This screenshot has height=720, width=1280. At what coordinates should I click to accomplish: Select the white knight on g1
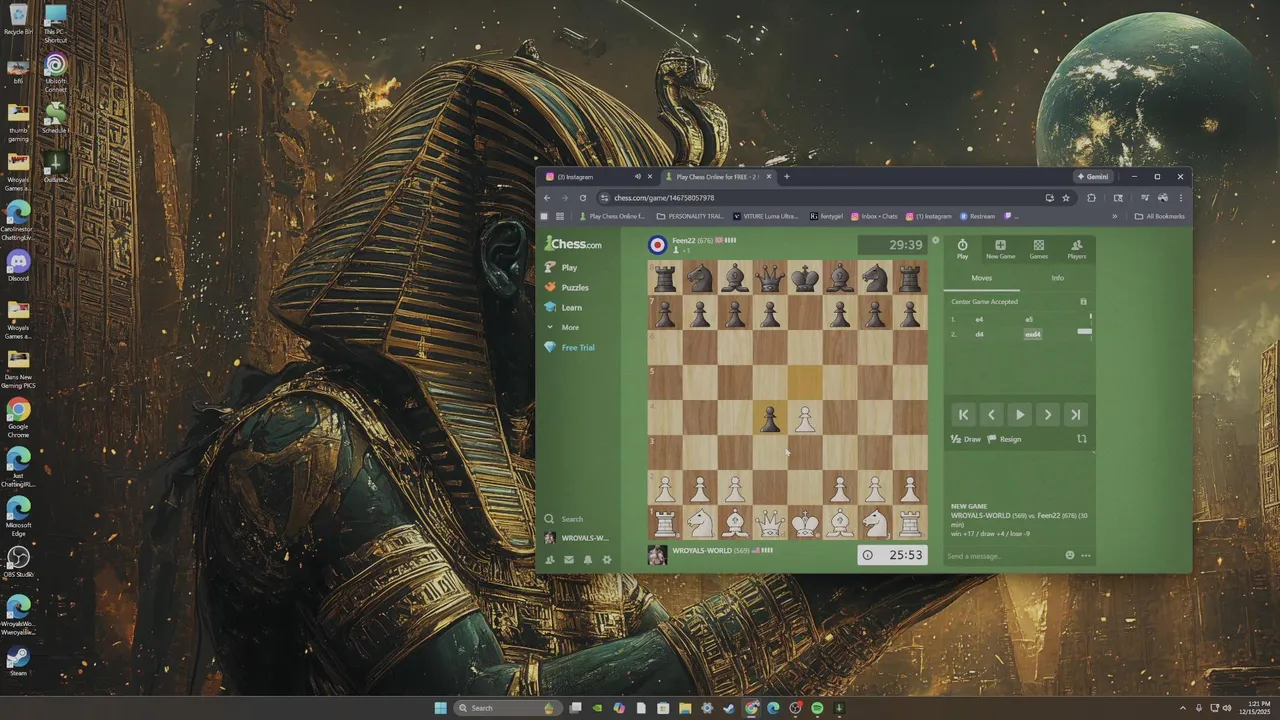(x=874, y=522)
